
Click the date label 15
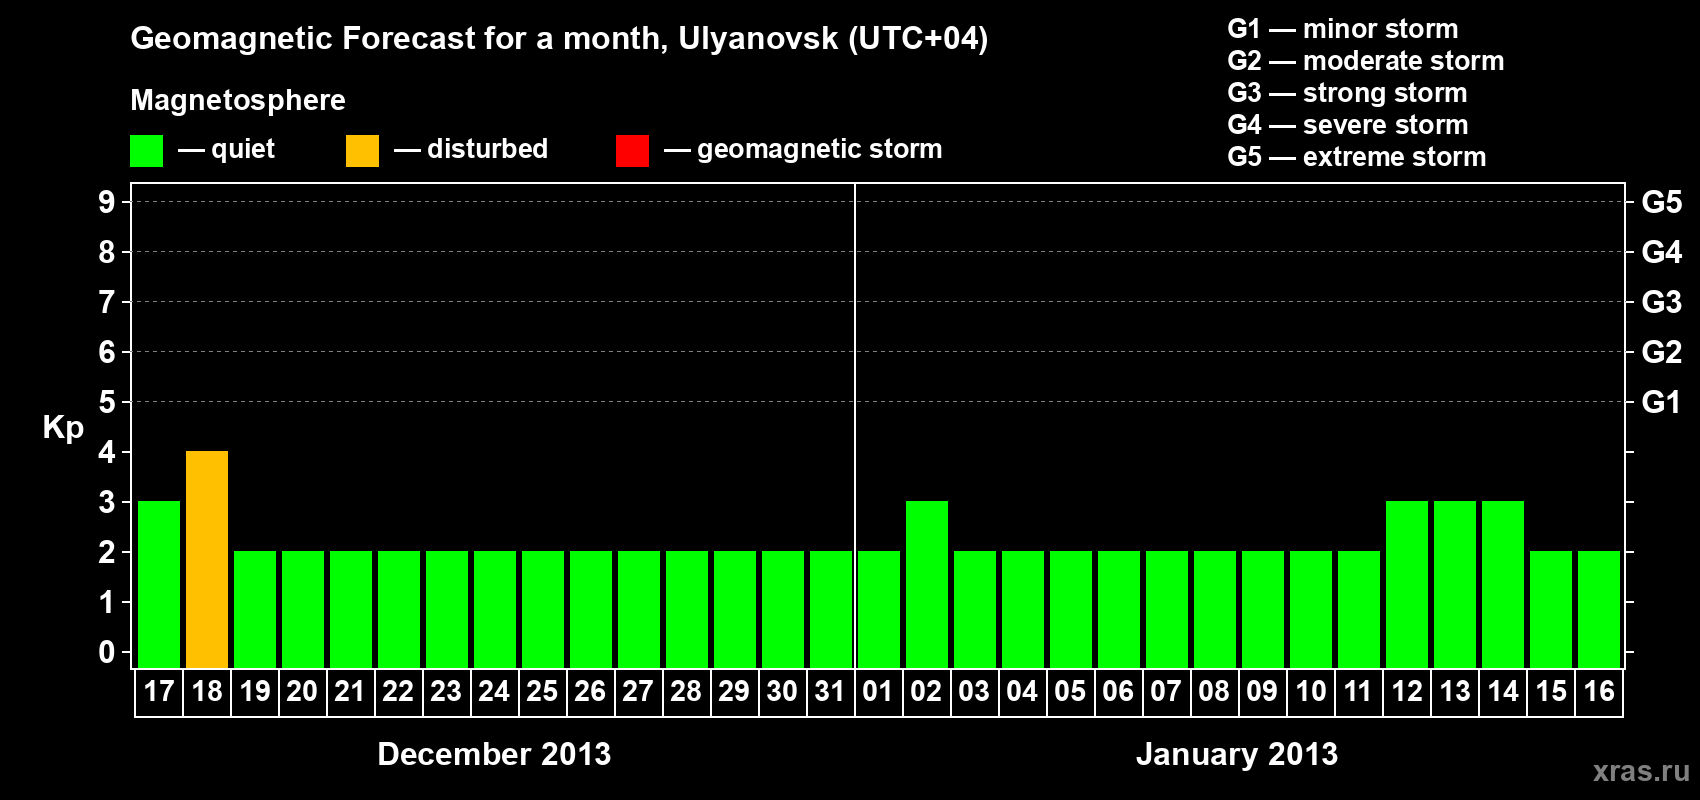click(x=1551, y=691)
